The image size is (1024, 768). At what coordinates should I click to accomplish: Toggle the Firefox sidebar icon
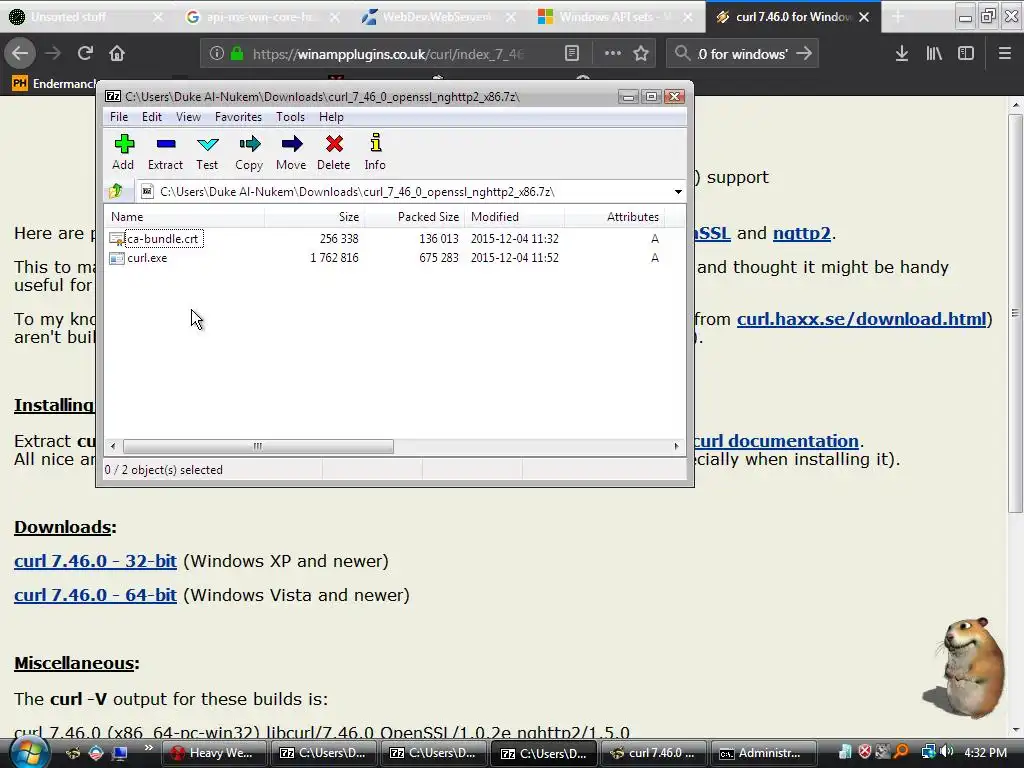966,54
